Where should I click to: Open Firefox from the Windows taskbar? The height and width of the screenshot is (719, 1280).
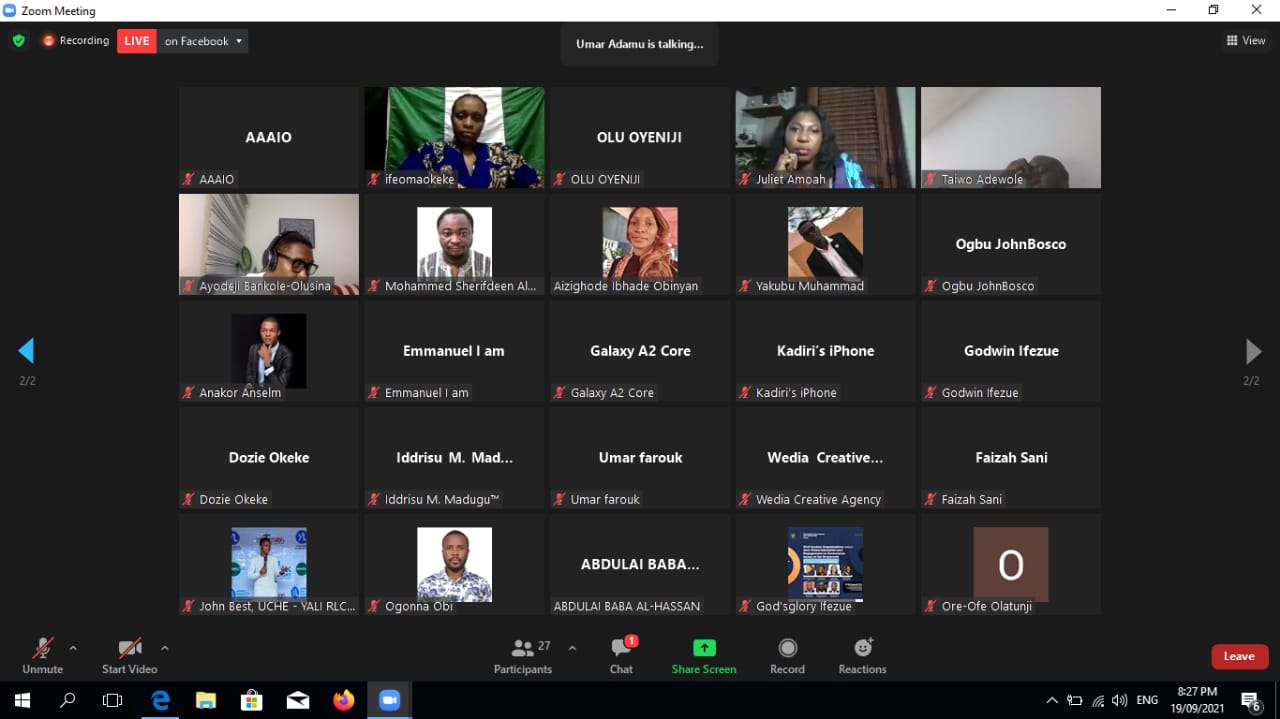pyautogui.click(x=344, y=700)
